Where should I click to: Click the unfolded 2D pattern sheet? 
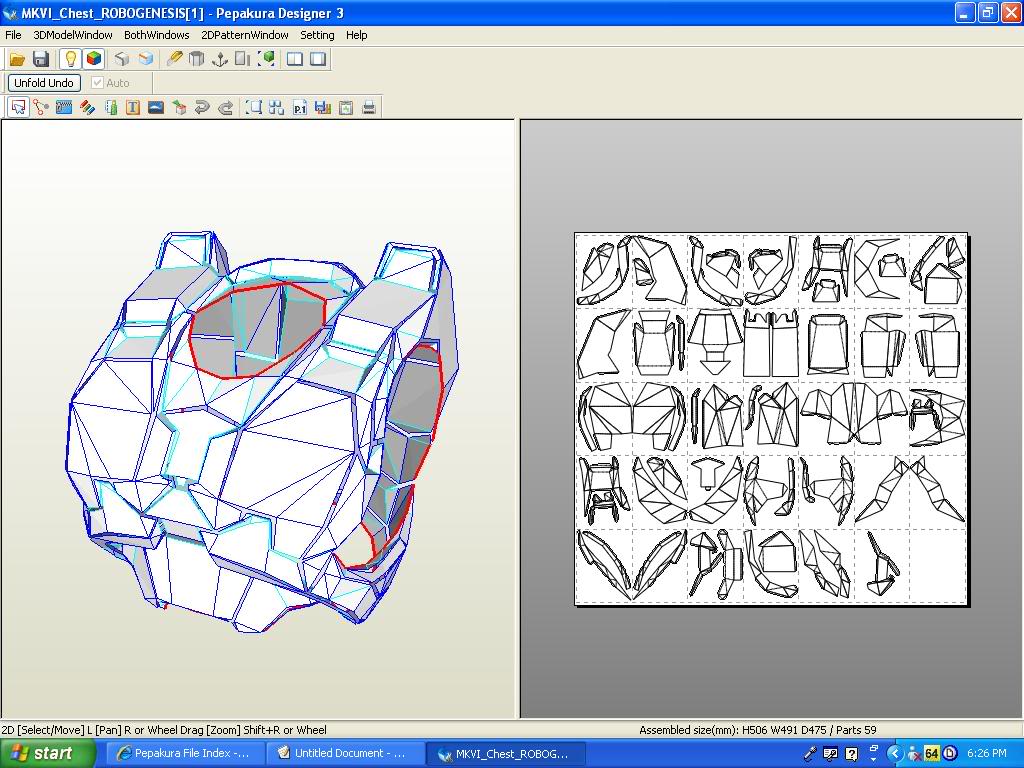pos(771,419)
